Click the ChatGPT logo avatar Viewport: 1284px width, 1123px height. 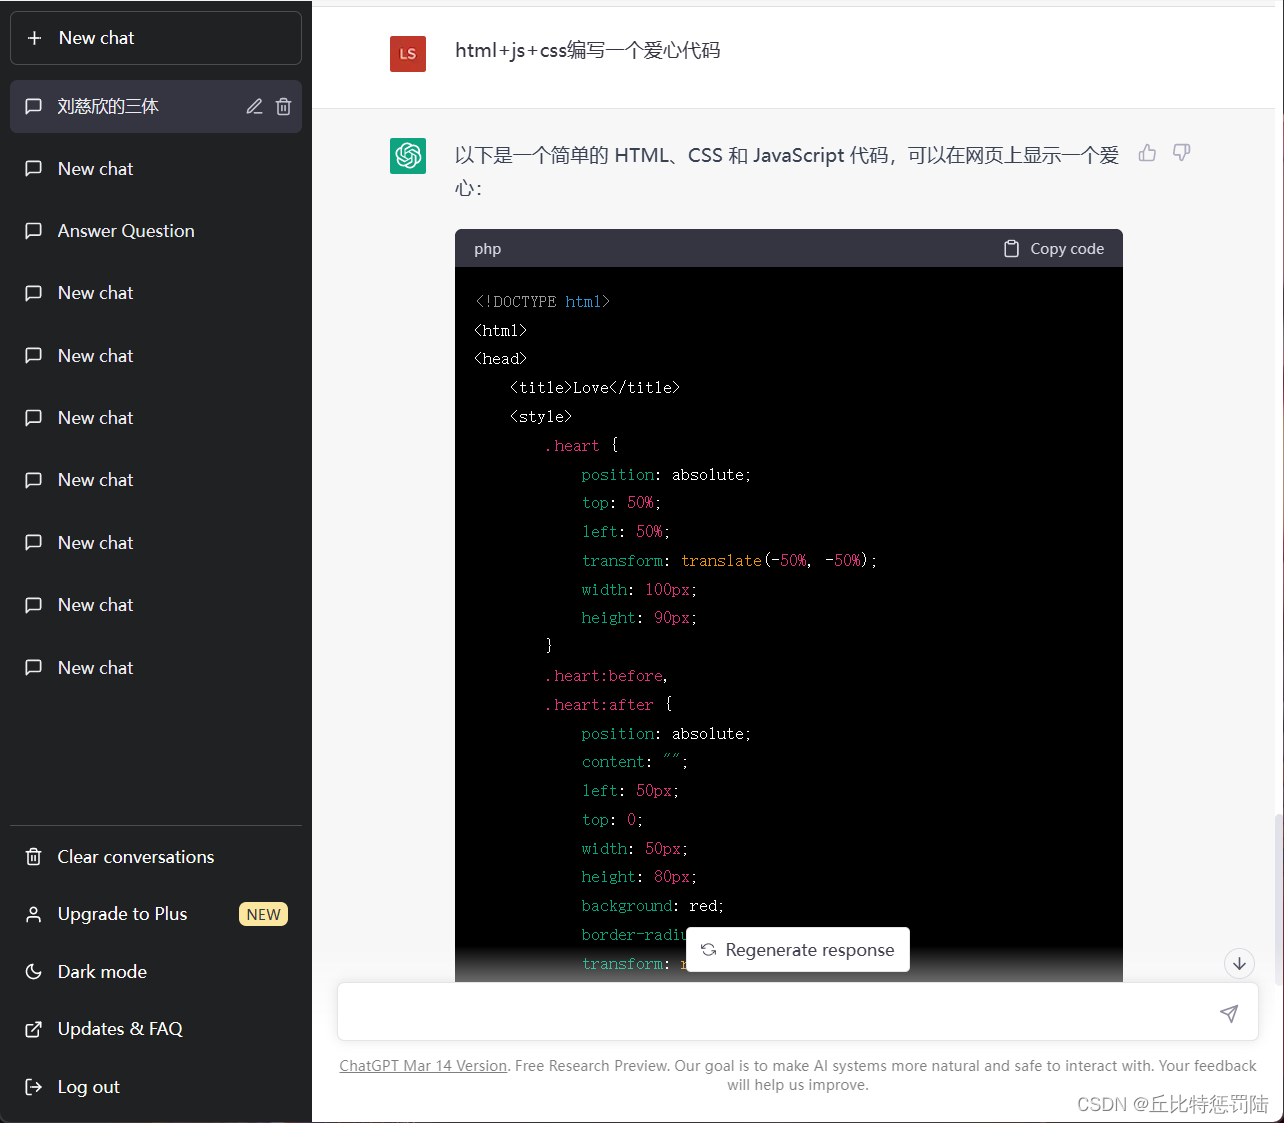(408, 156)
